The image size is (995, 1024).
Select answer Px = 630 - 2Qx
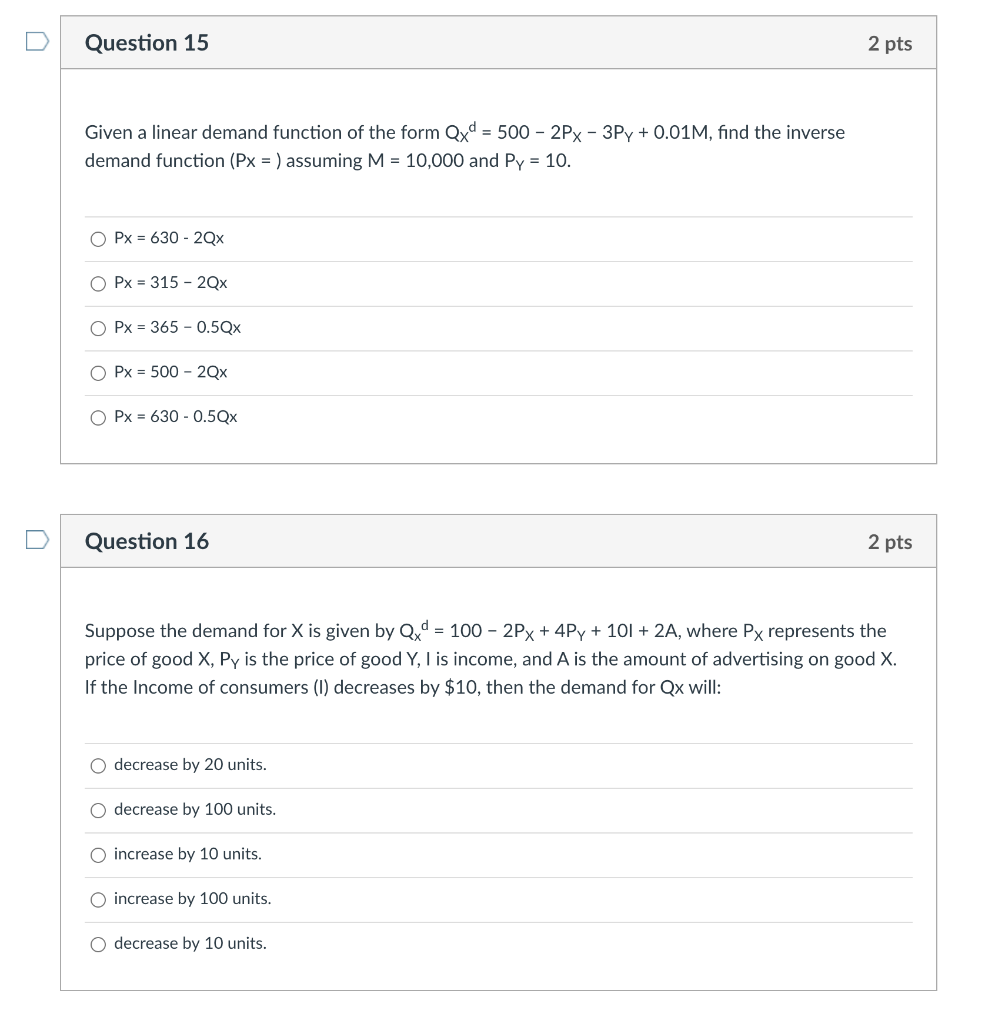click(x=98, y=238)
